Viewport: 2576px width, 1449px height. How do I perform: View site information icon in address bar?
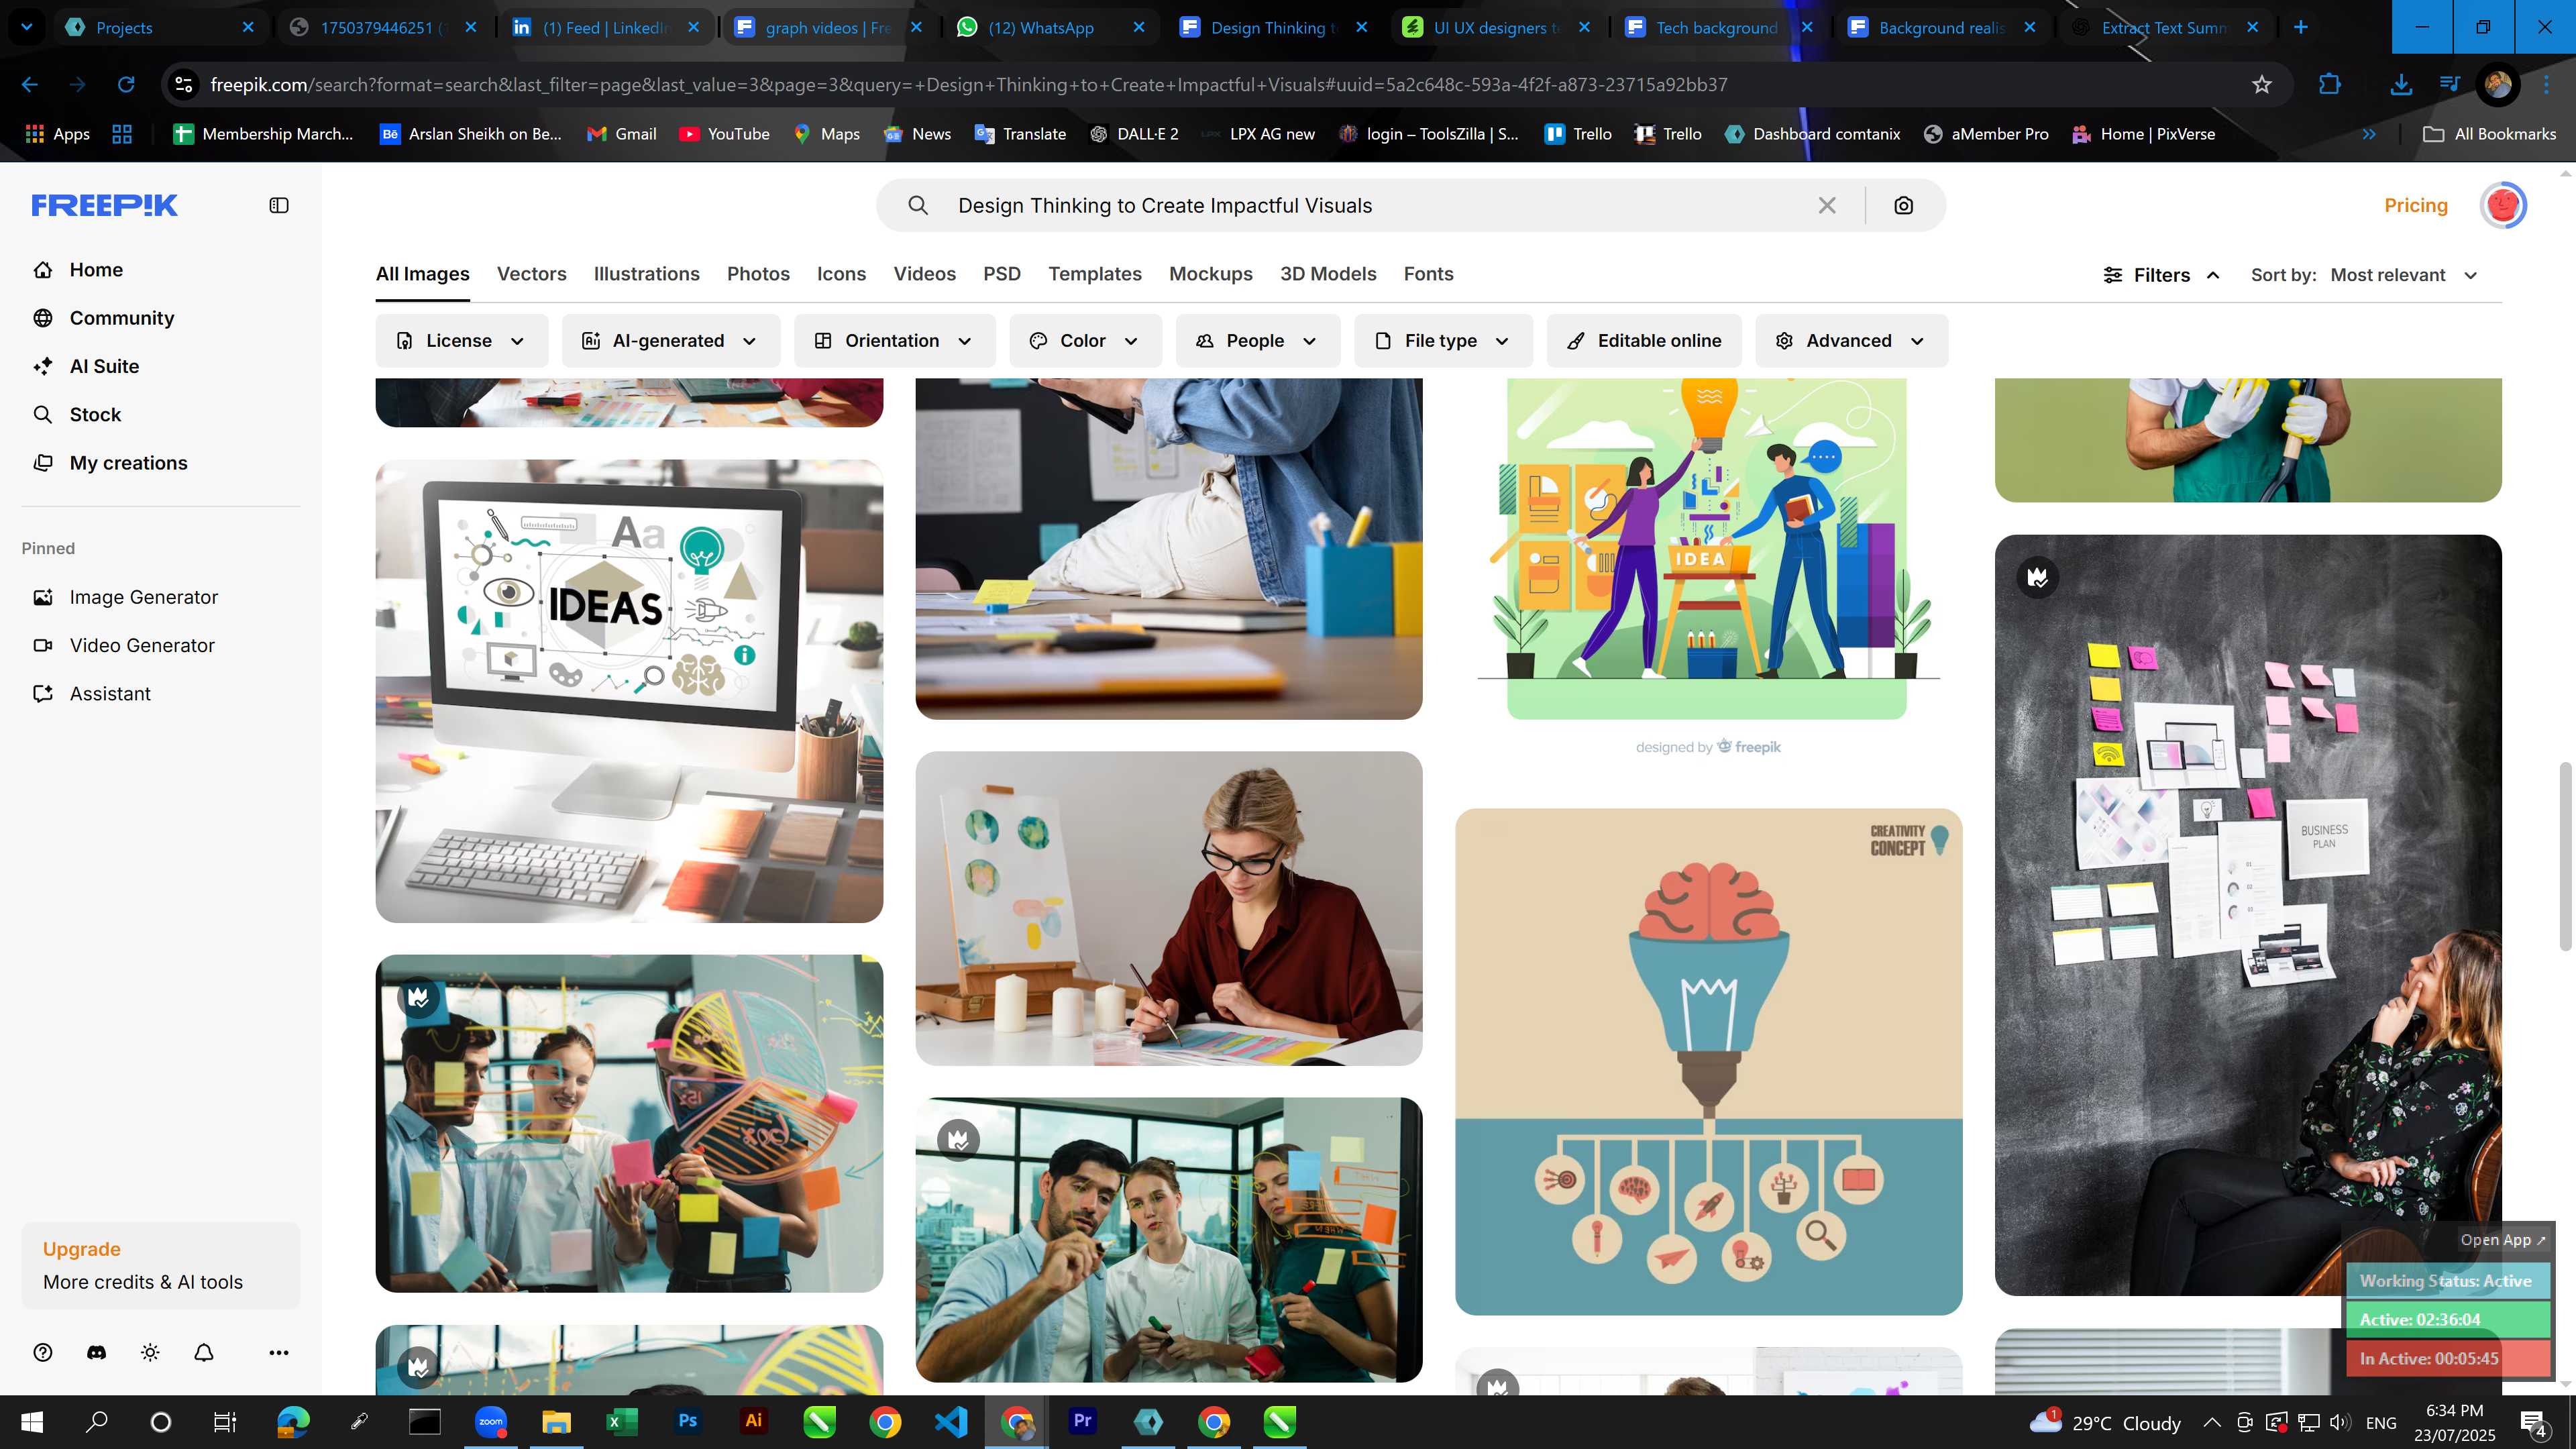[184, 85]
